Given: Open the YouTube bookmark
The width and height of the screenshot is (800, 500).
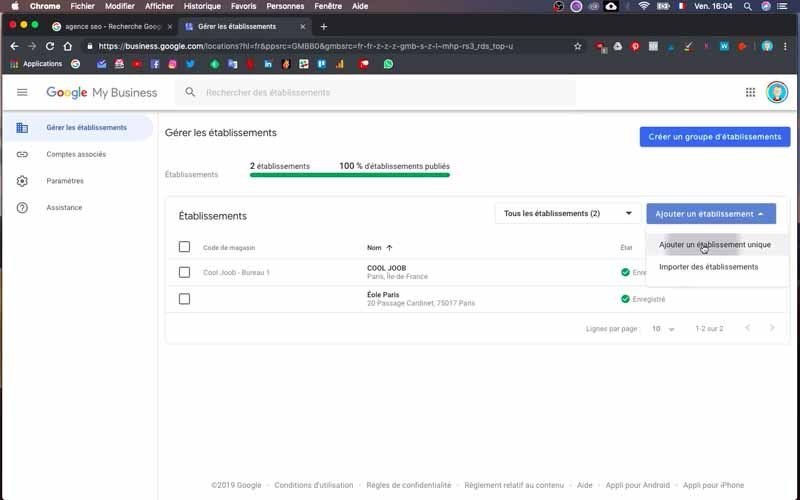Looking at the screenshot, I should coord(137,64).
